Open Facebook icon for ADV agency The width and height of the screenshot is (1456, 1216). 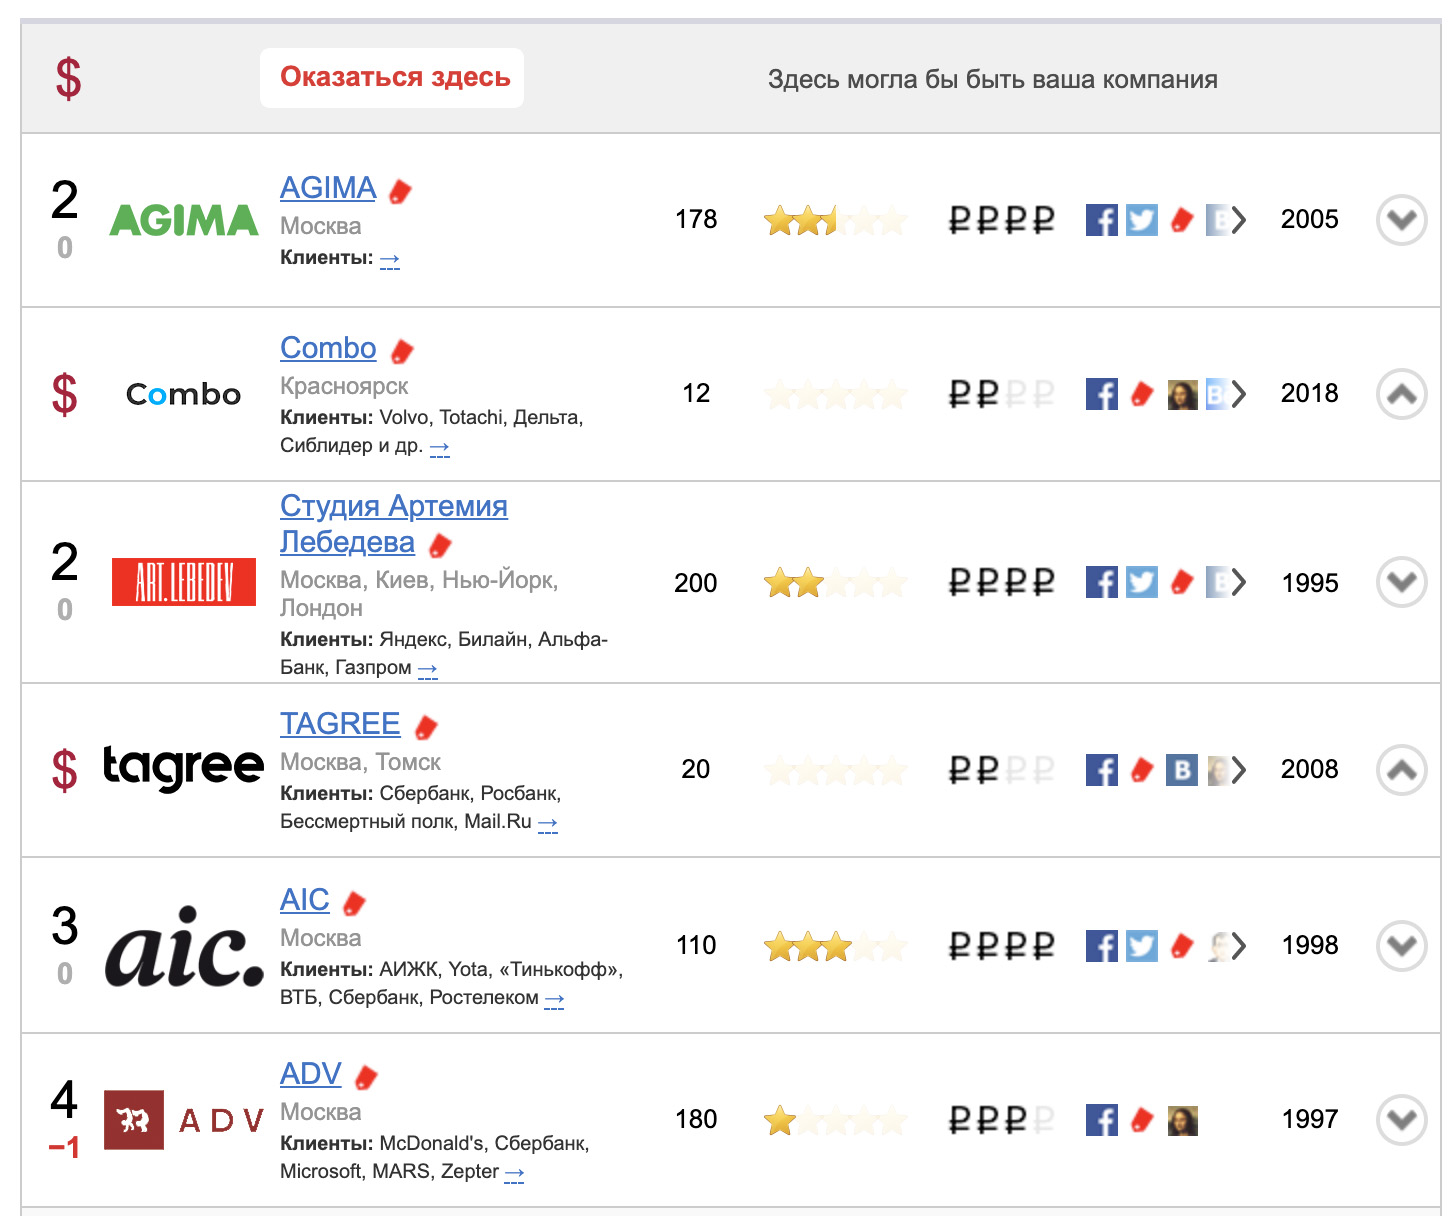click(x=1101, y=1120)
